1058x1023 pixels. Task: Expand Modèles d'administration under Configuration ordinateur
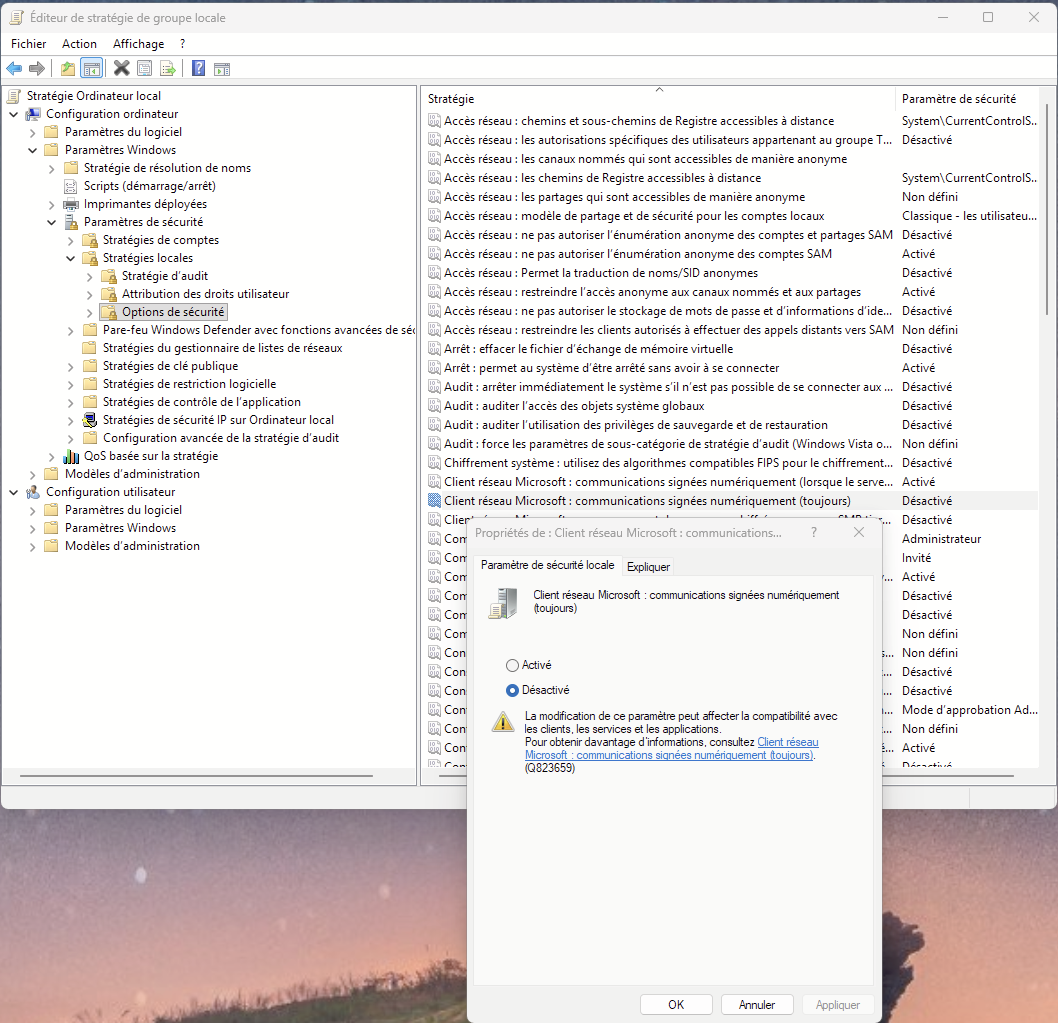click(x=32, y=474)
